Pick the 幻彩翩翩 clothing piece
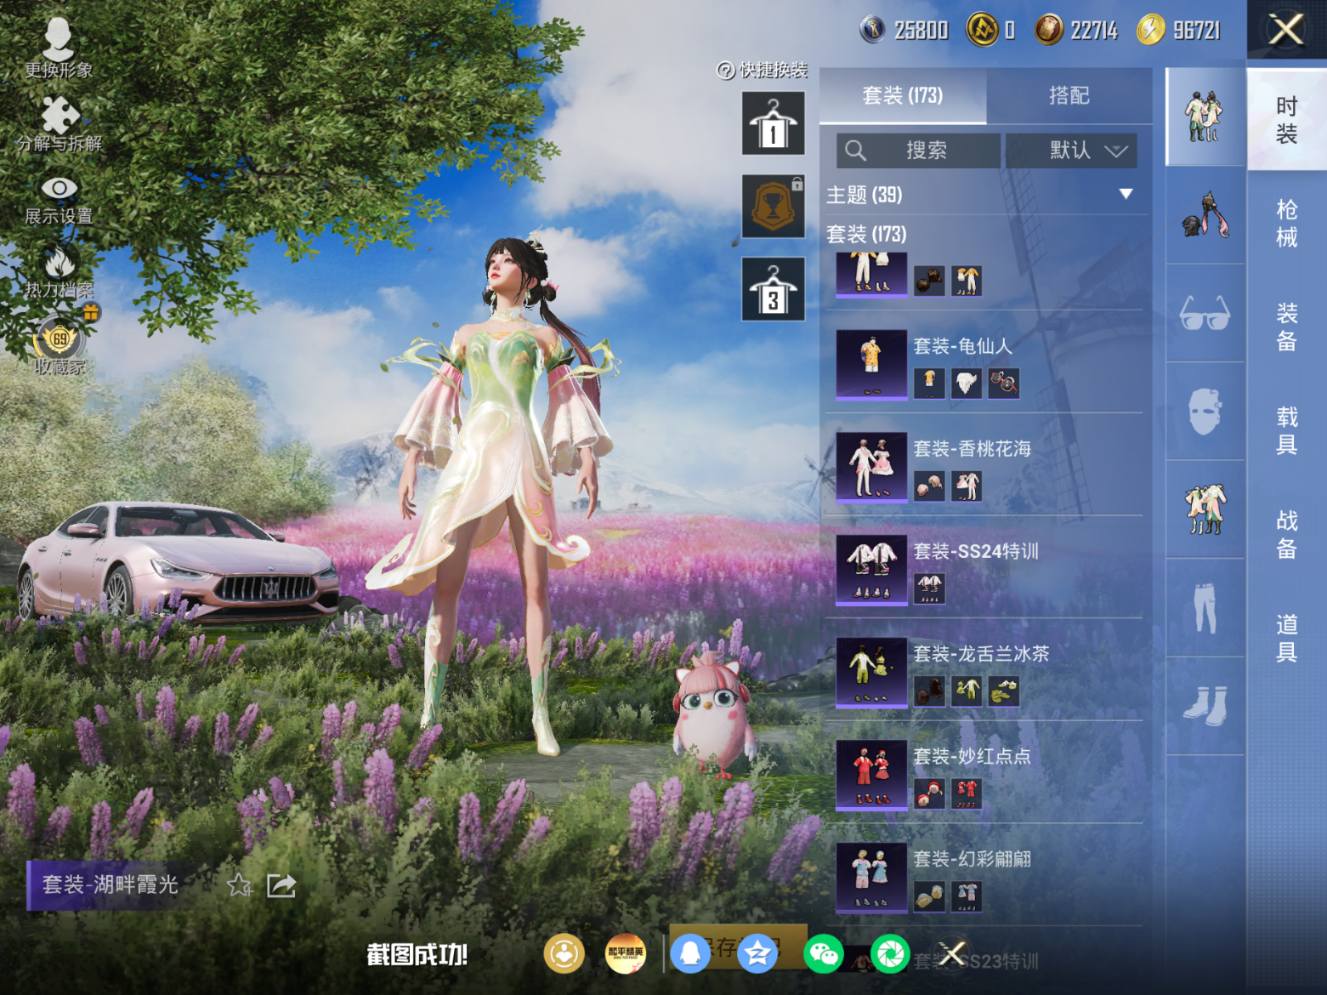The image size is (1327, 995). pos(966,896)
